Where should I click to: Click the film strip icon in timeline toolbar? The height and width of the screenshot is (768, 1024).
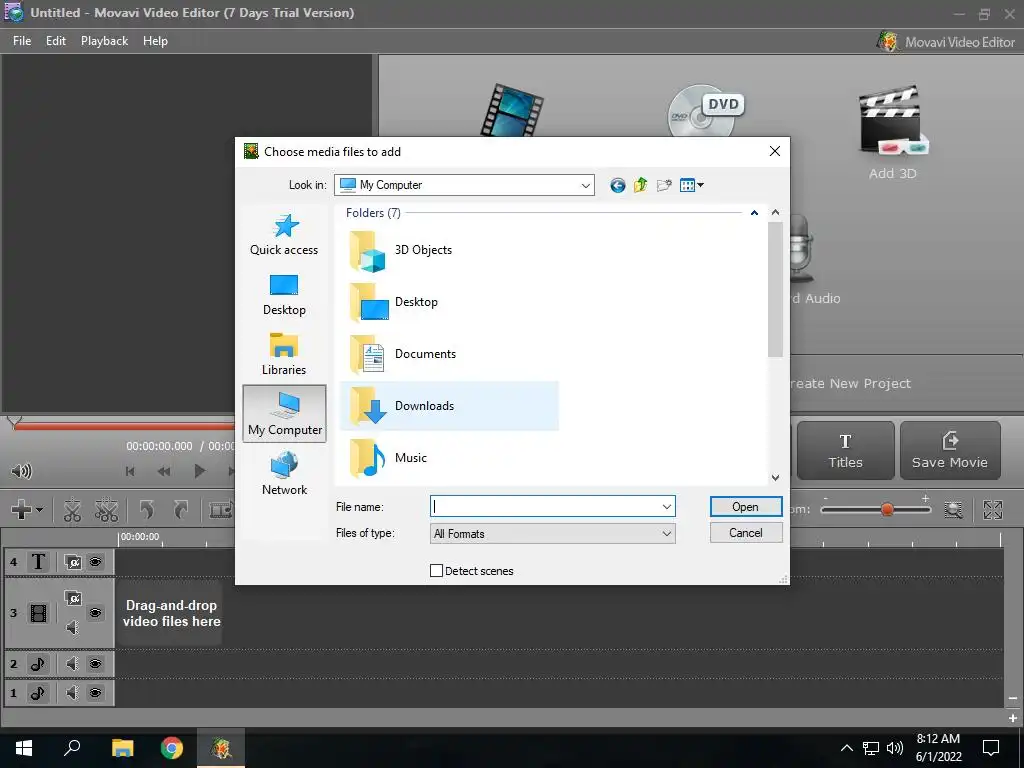coord(221,510)
